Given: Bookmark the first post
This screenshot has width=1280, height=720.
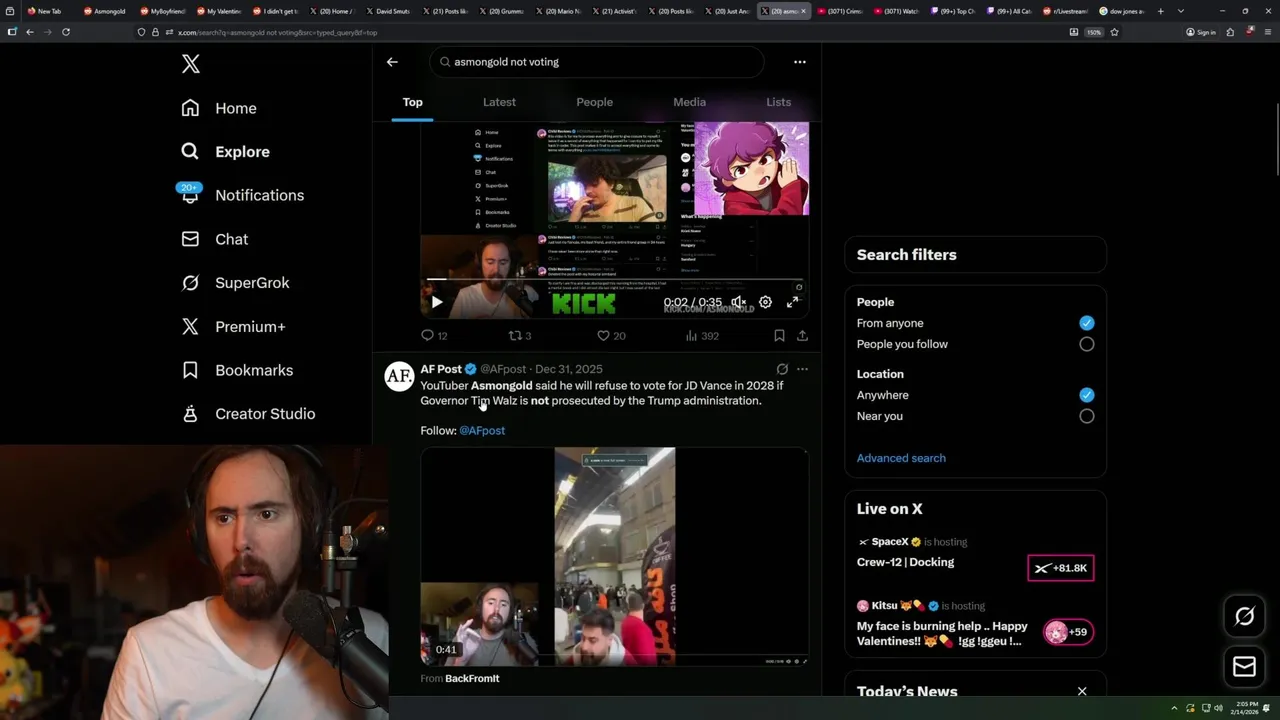Looking at the screenshot, I should (x=779, y=336).
